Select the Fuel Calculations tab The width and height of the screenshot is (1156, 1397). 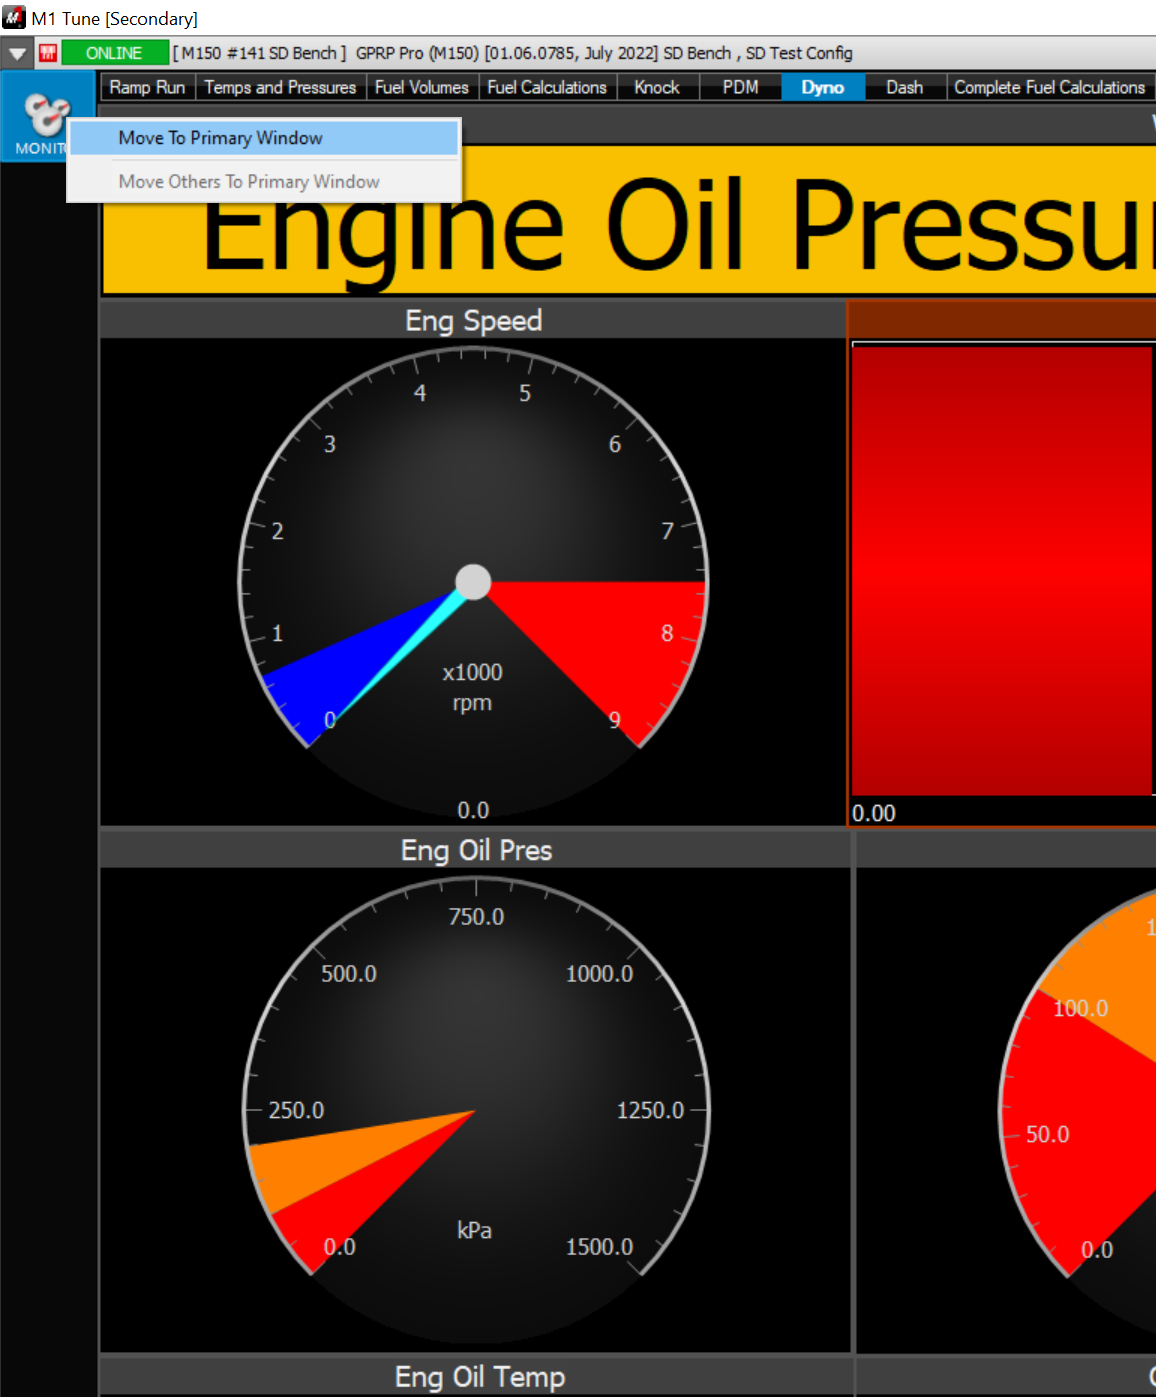[x=547, y=88]
